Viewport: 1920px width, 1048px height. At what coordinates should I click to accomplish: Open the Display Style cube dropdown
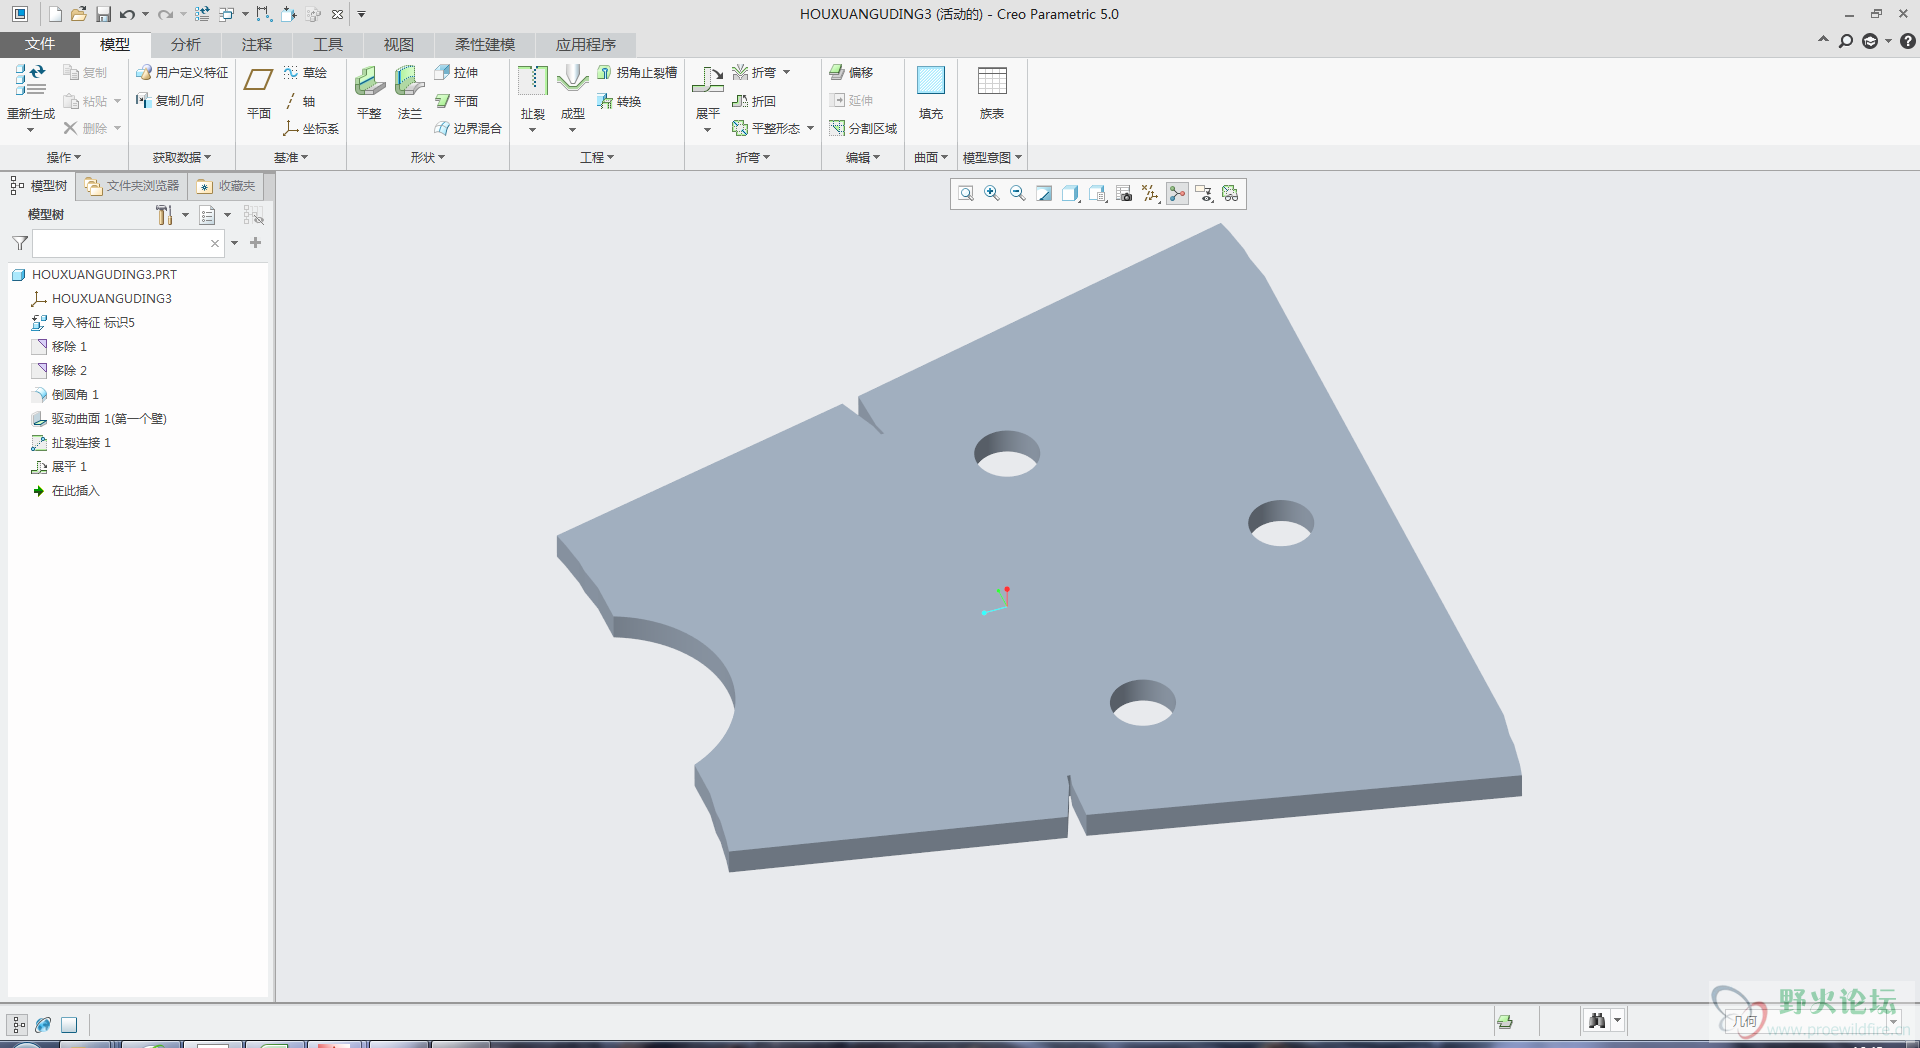[x=1071, y=193]
